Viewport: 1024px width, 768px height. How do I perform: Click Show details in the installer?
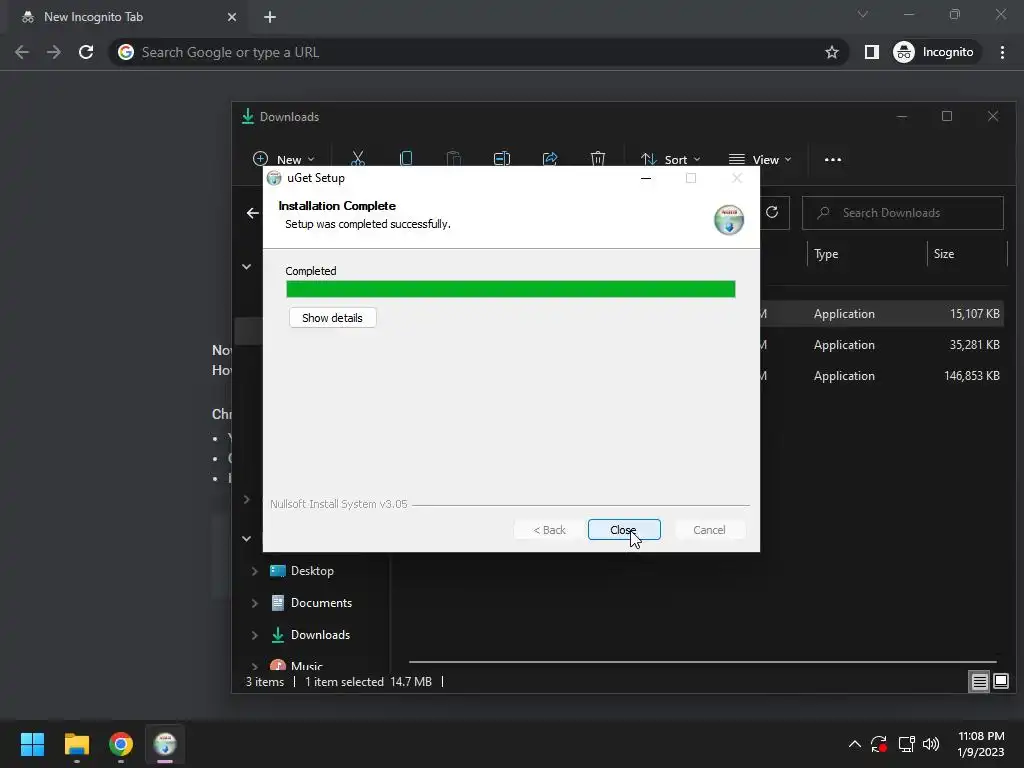point(332,318)
